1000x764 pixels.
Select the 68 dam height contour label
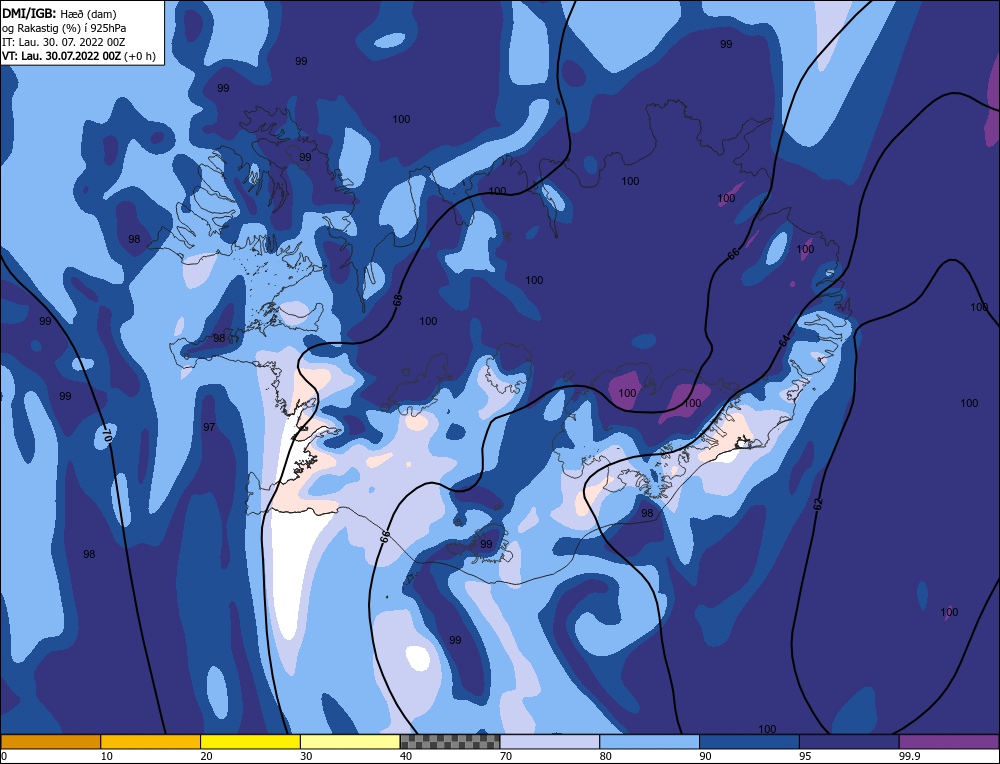pos(398,301)
